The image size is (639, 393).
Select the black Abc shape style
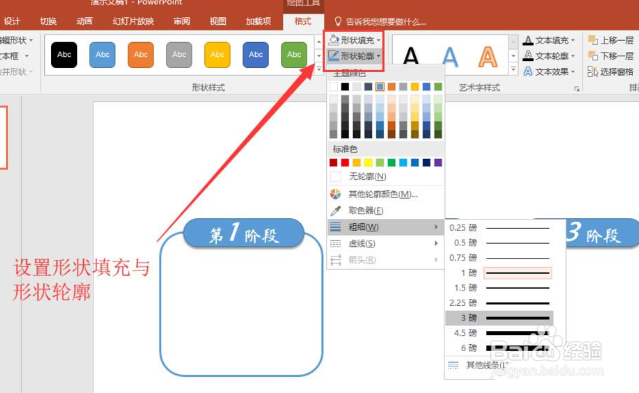point(64,55)
